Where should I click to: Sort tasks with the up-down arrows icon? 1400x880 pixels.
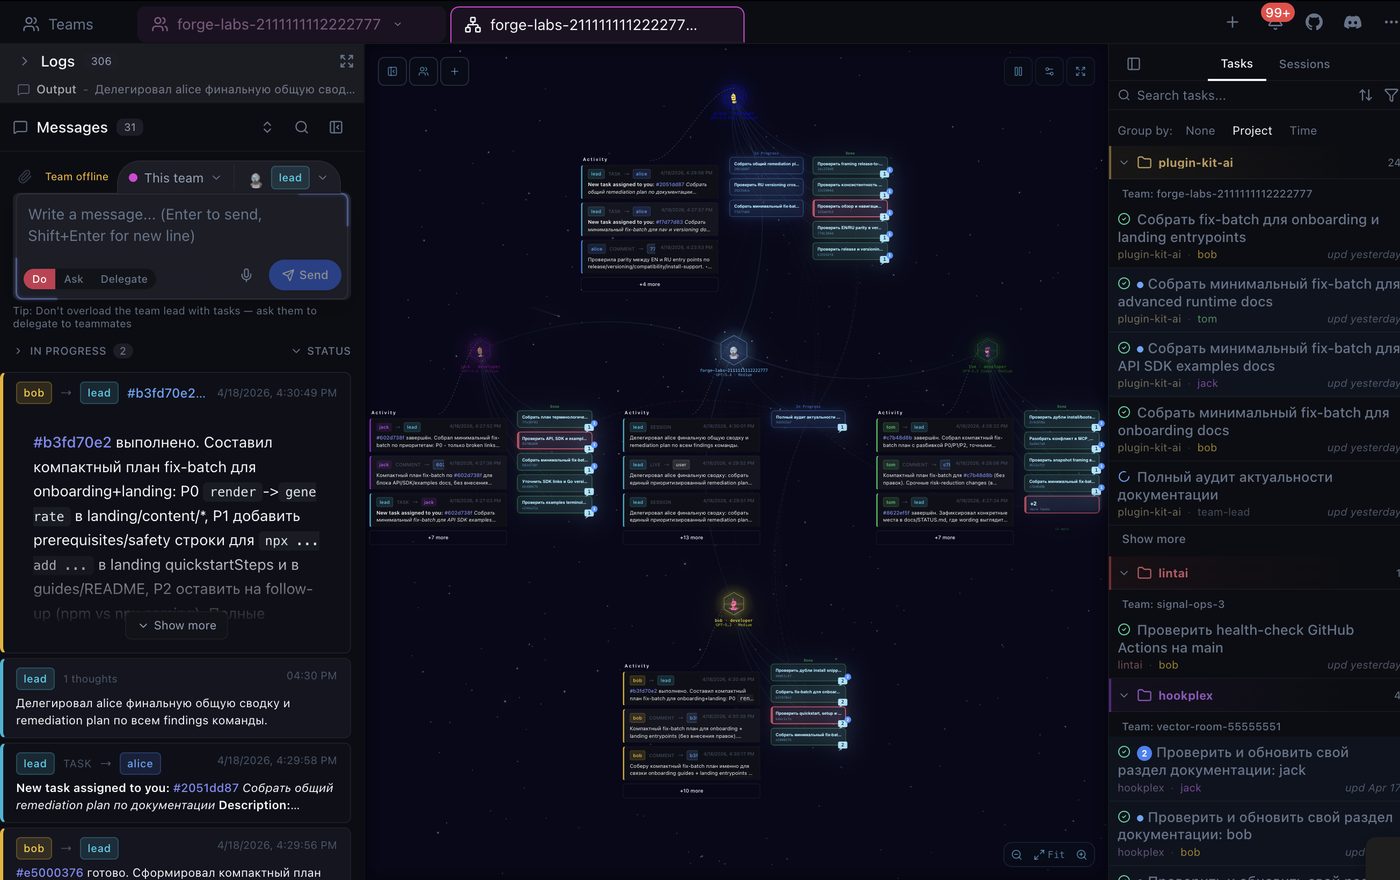coord(1365,95)
